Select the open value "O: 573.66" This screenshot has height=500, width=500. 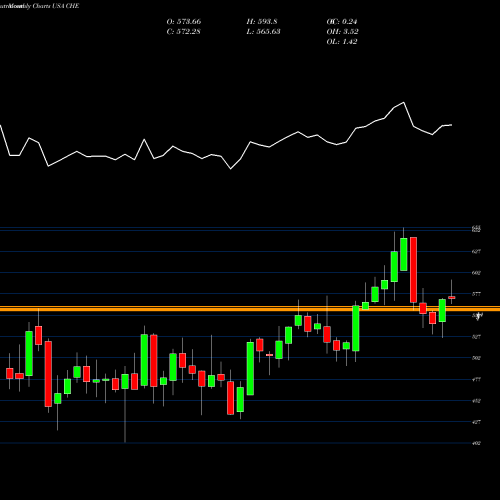pyautogui.click(x=184, y=22)
